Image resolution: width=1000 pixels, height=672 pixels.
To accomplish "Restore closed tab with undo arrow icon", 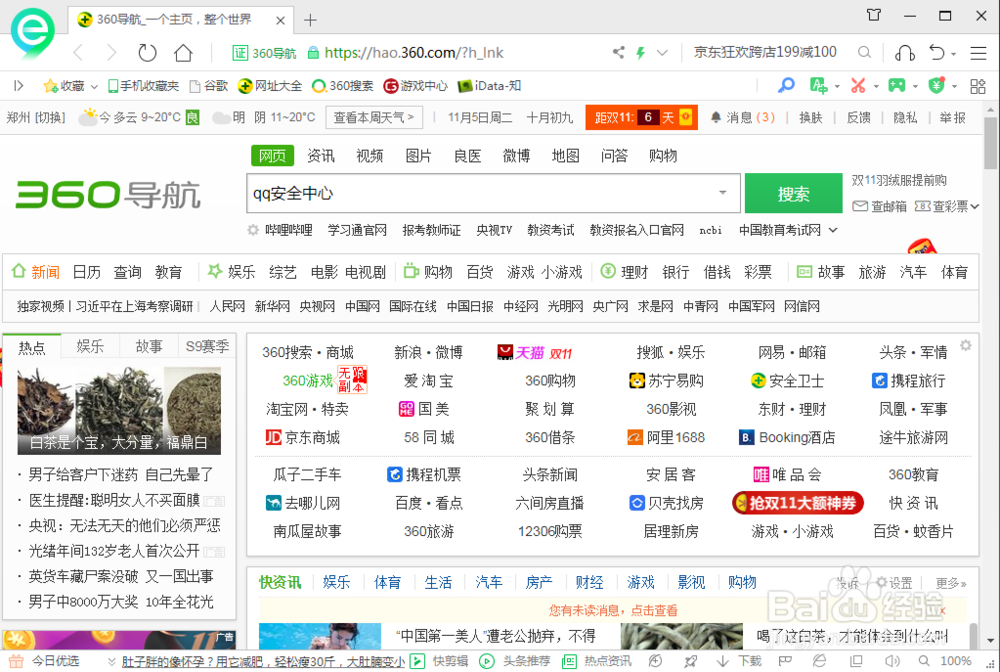I will [936, 52].
